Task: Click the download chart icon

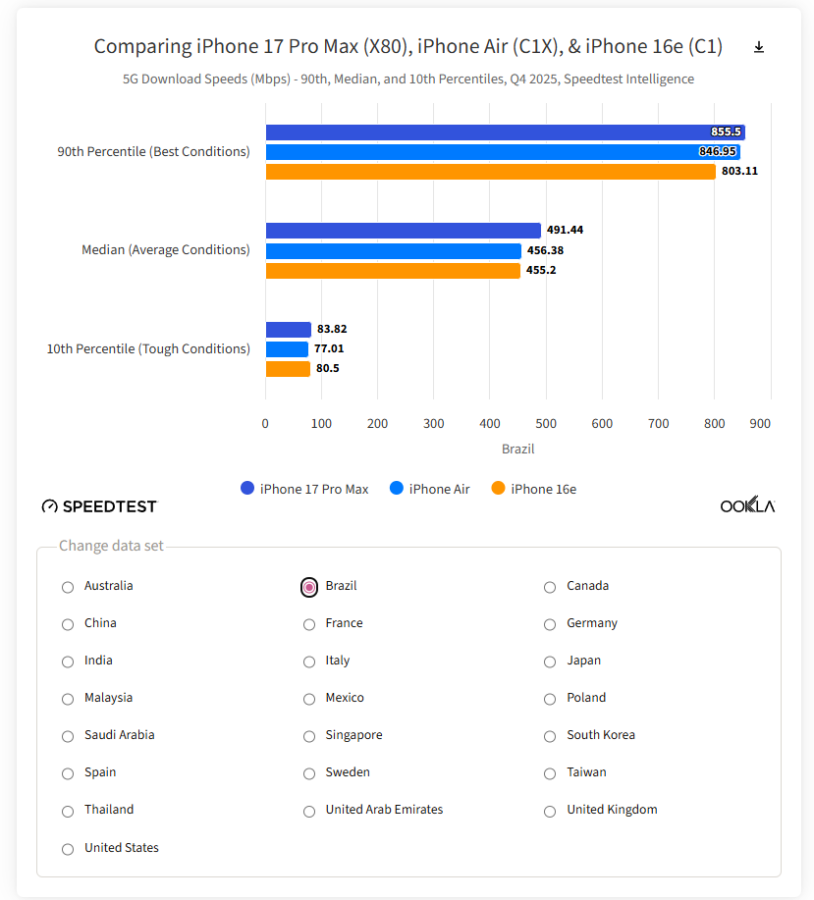Action: 759,47
